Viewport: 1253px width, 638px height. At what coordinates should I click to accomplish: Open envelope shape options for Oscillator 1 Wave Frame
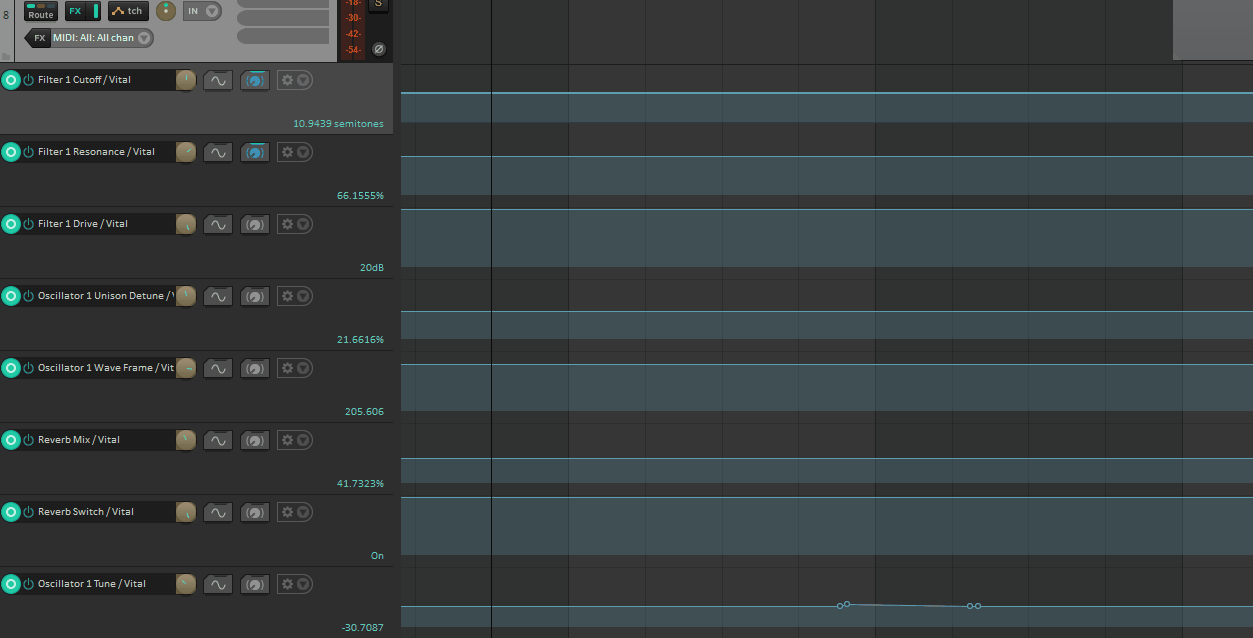pos(218,368)
